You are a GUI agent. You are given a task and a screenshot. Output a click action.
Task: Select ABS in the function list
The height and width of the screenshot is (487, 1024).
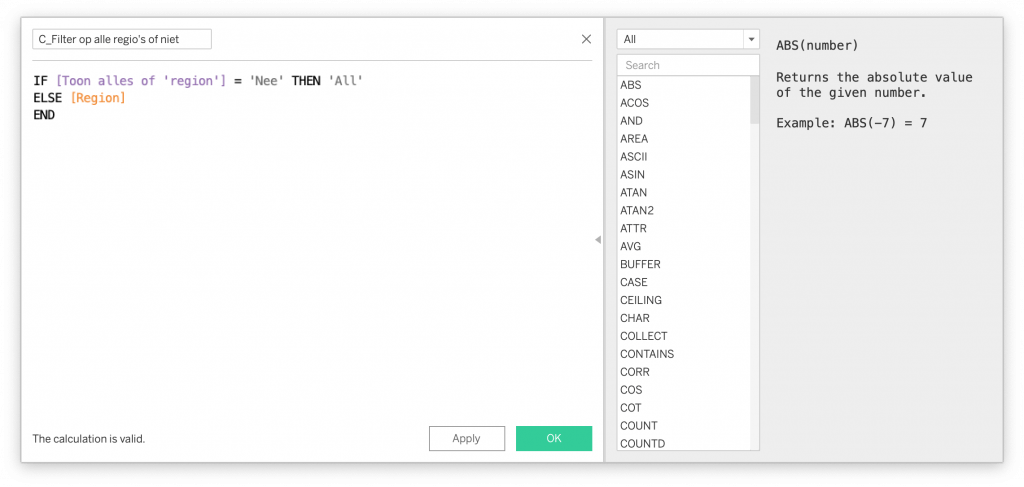631,85
